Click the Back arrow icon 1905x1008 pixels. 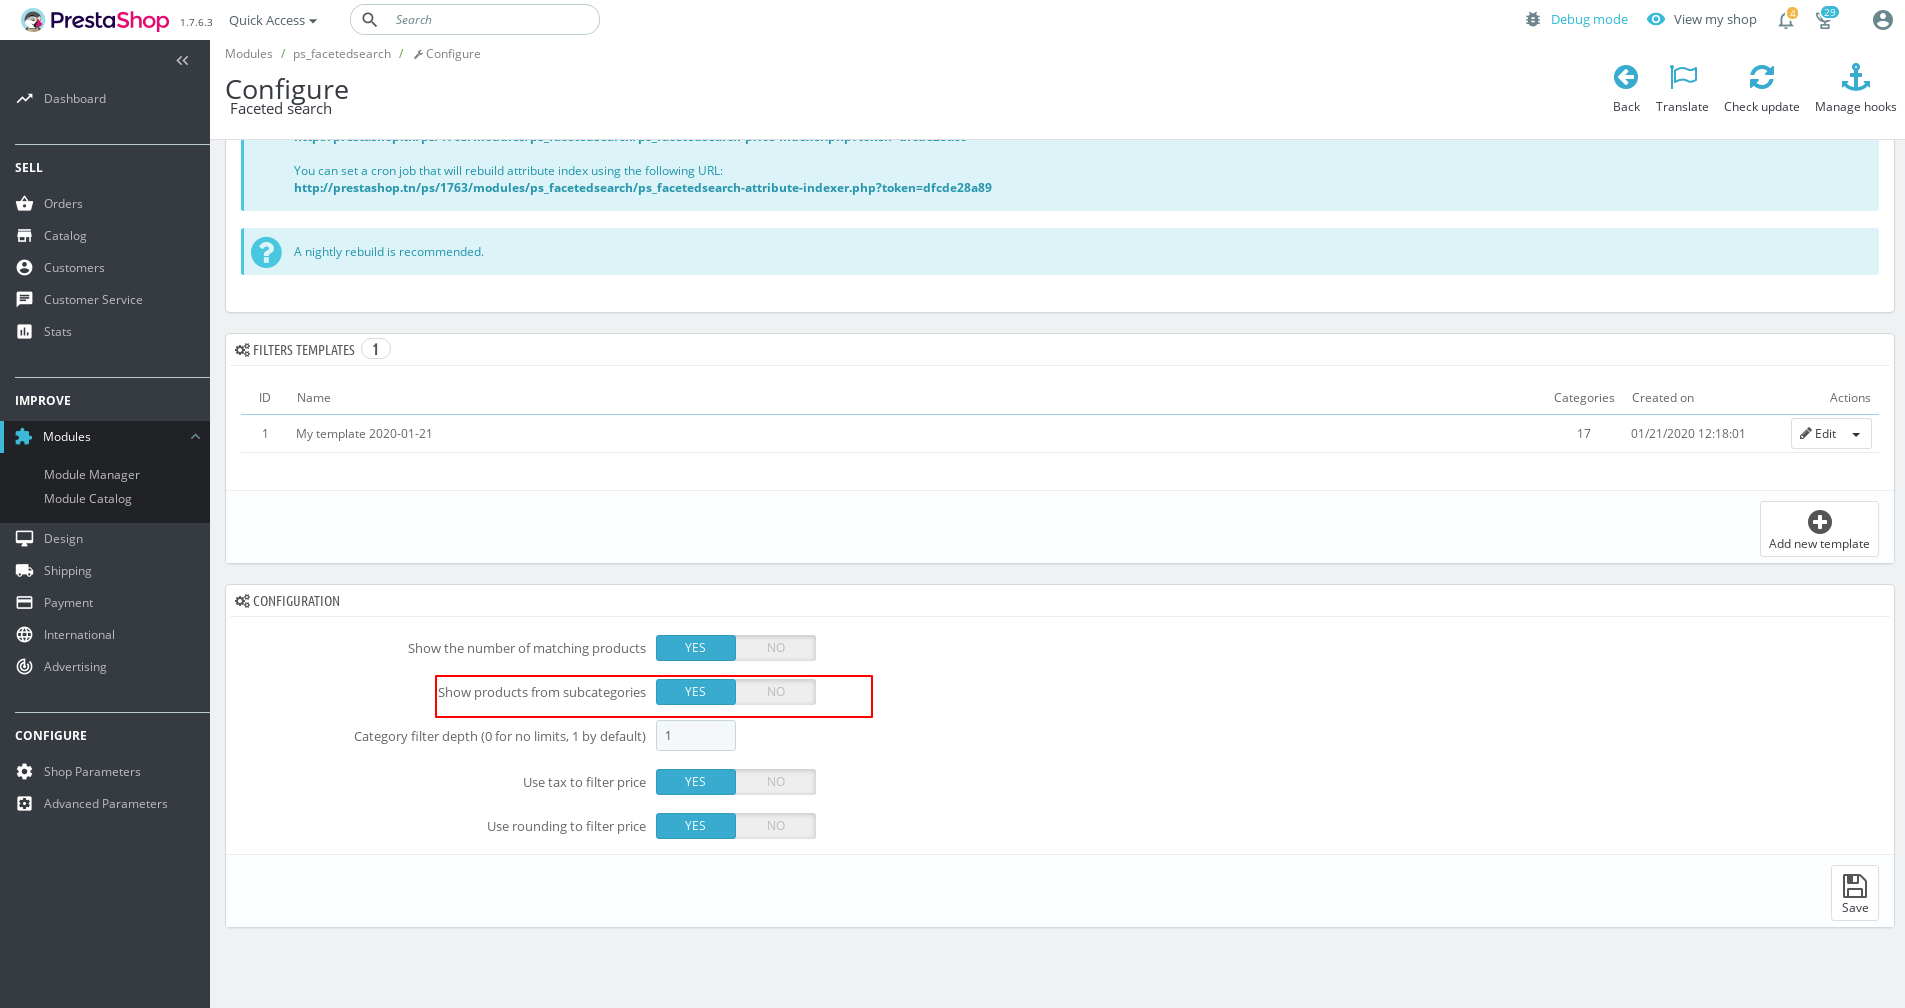(1626, 77)
